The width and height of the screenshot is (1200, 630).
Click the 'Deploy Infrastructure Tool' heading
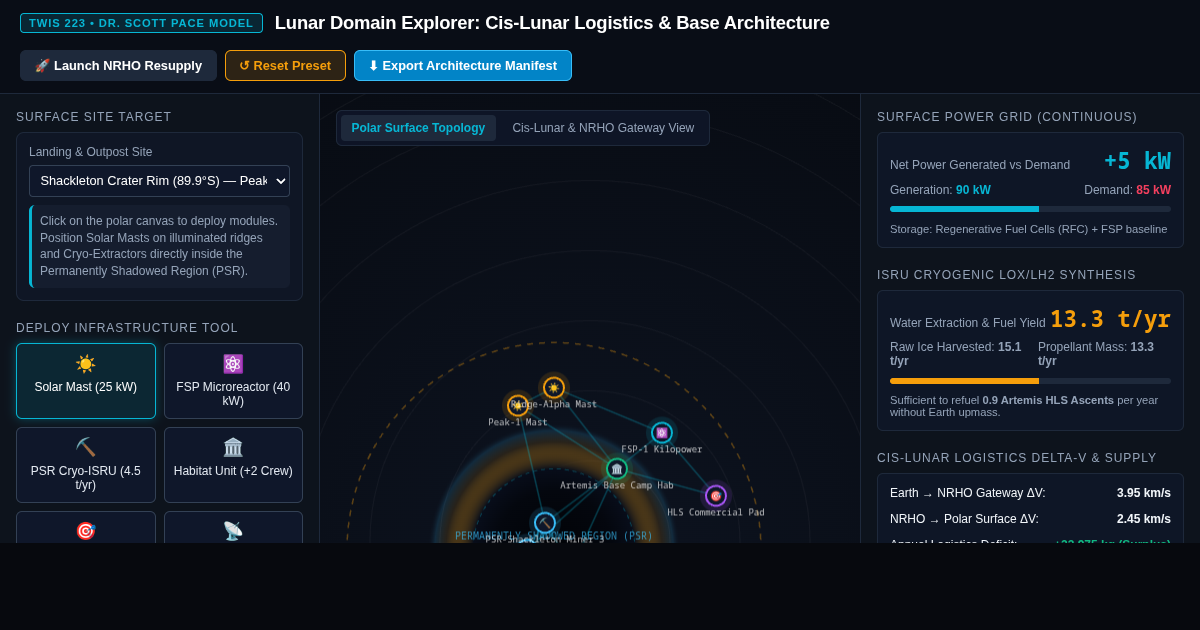pos(127,328)
